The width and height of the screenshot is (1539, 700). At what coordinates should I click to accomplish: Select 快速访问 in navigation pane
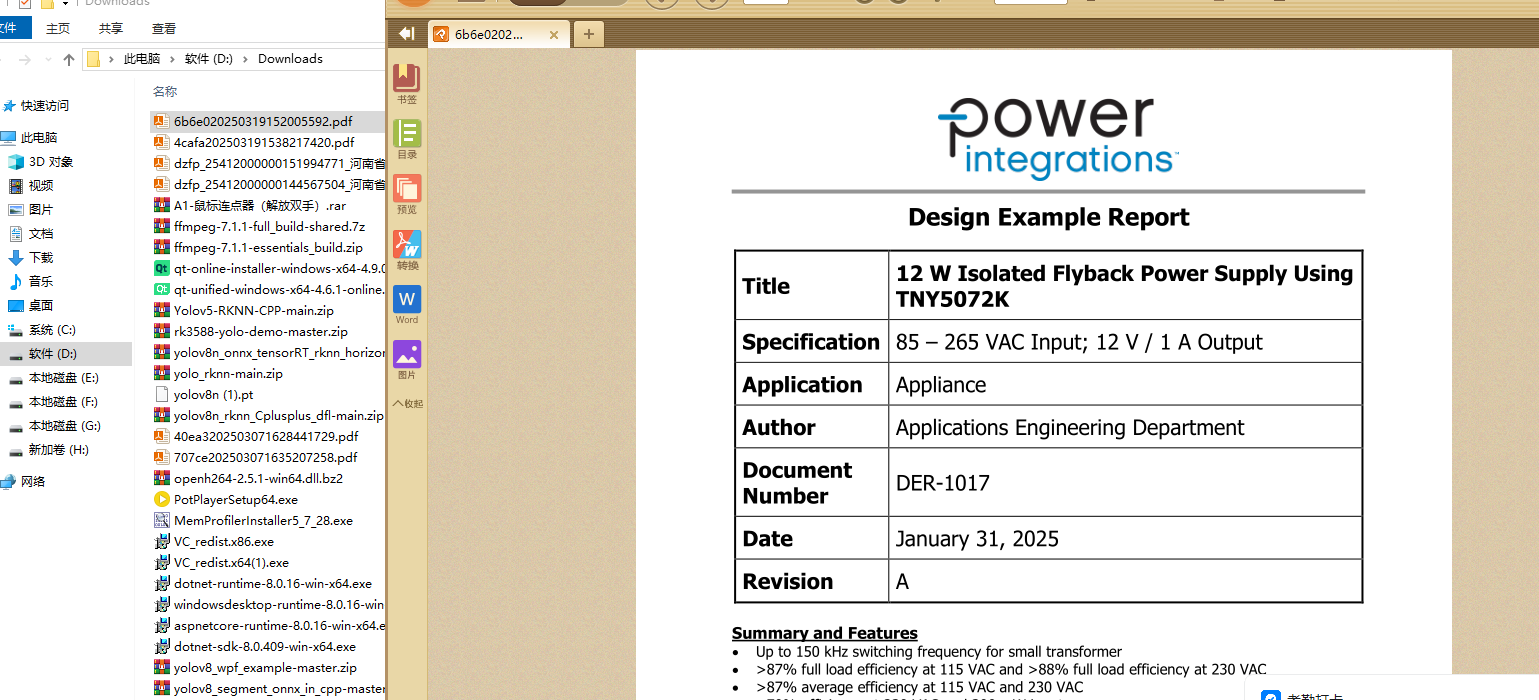44,106
